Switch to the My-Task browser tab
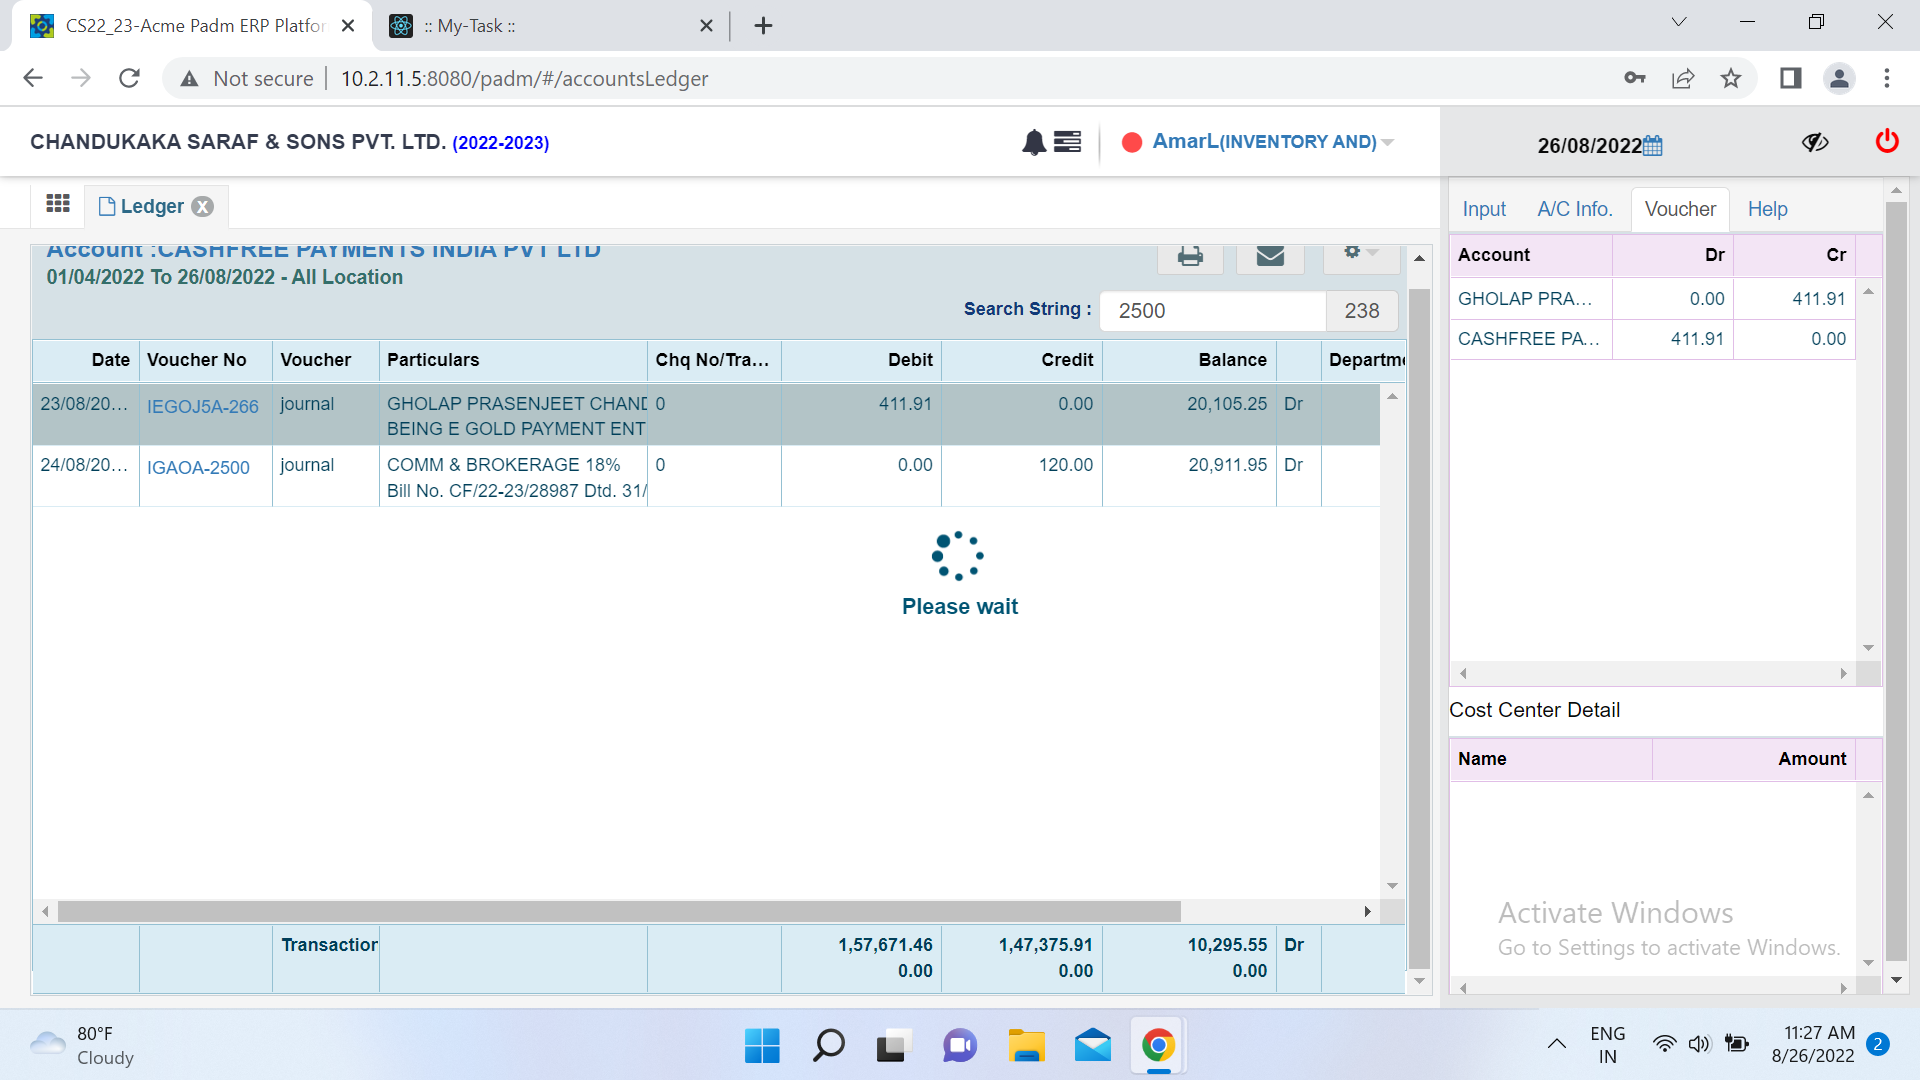The width and height of the screenshot is (1920, 1080). point(551,26)
